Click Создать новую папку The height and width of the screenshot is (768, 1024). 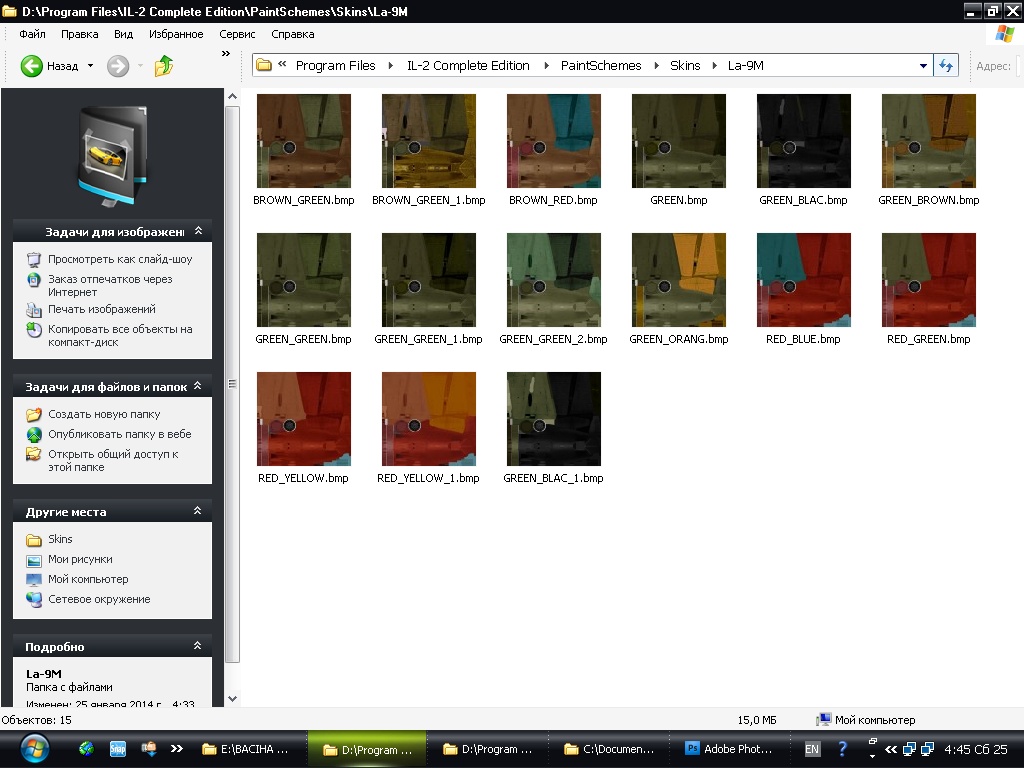[104, 414]
